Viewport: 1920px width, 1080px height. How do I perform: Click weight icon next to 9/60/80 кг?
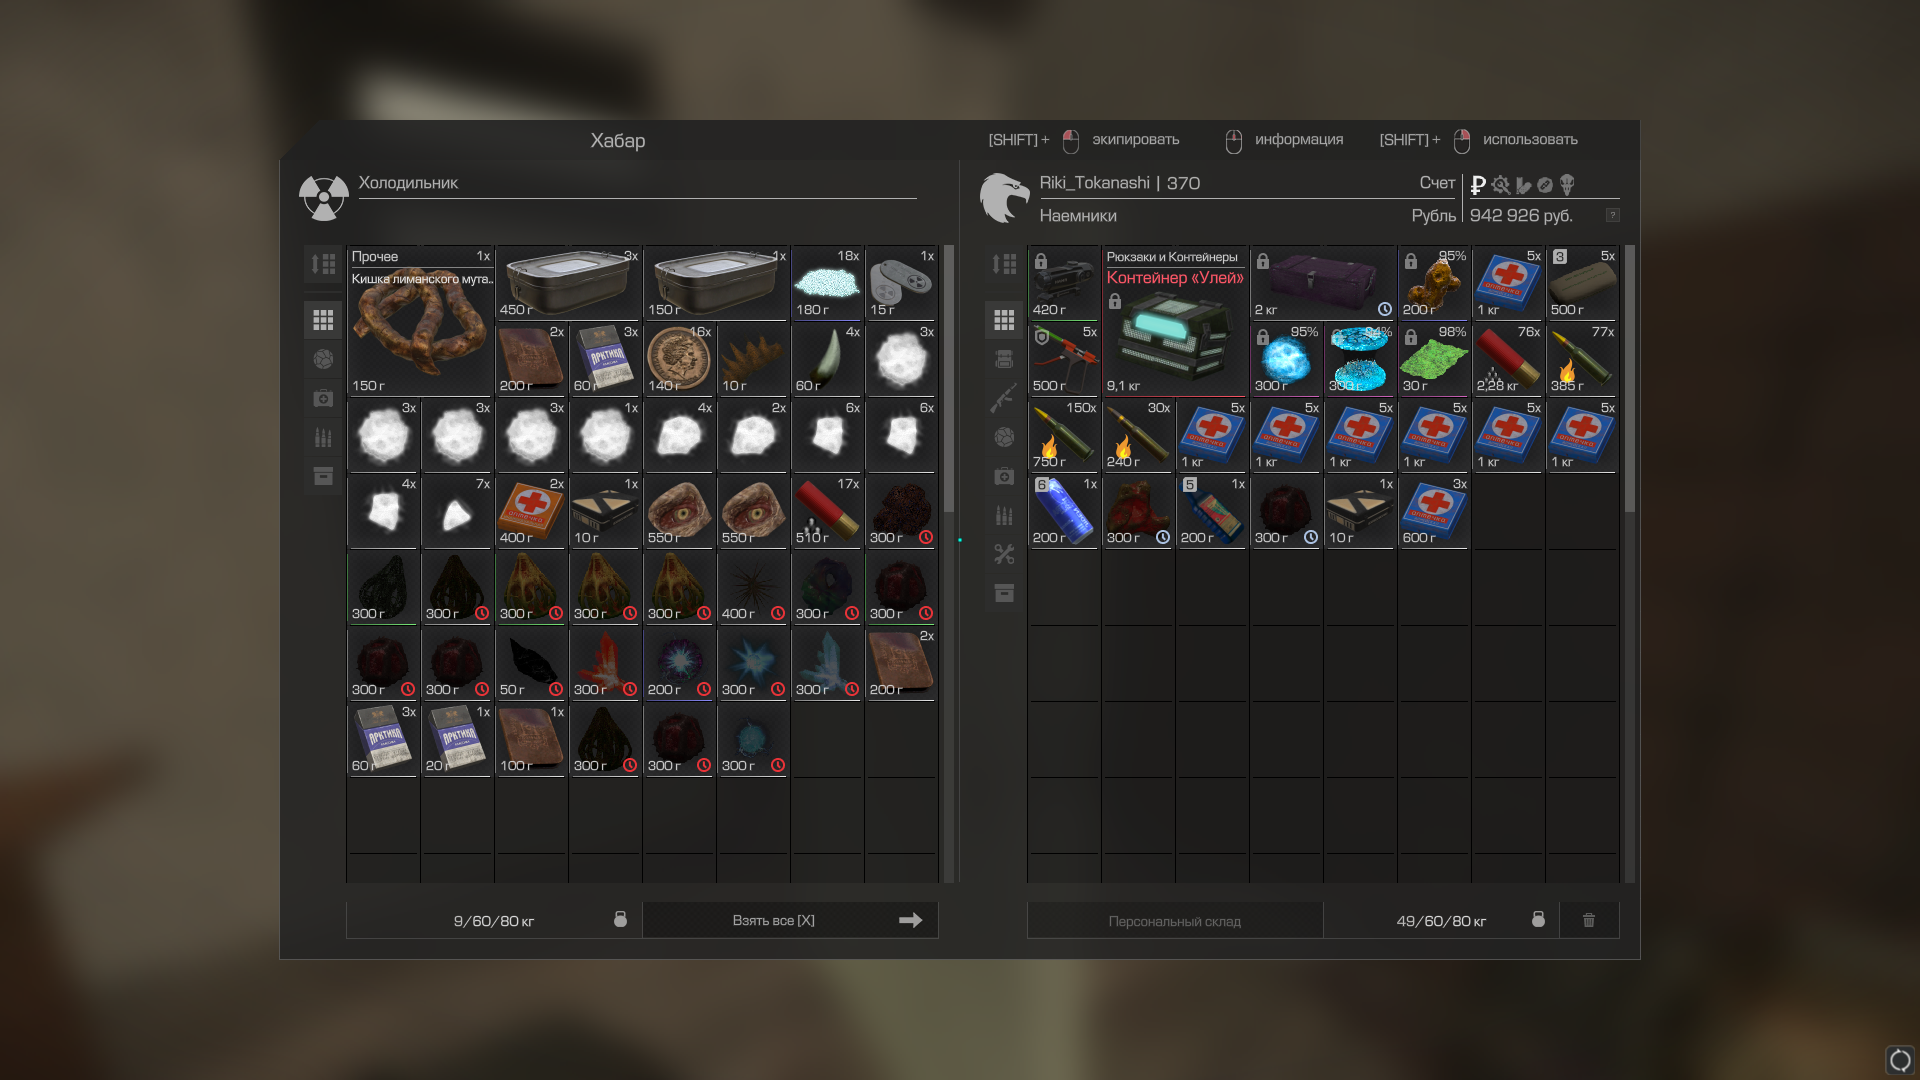point(620,919)
